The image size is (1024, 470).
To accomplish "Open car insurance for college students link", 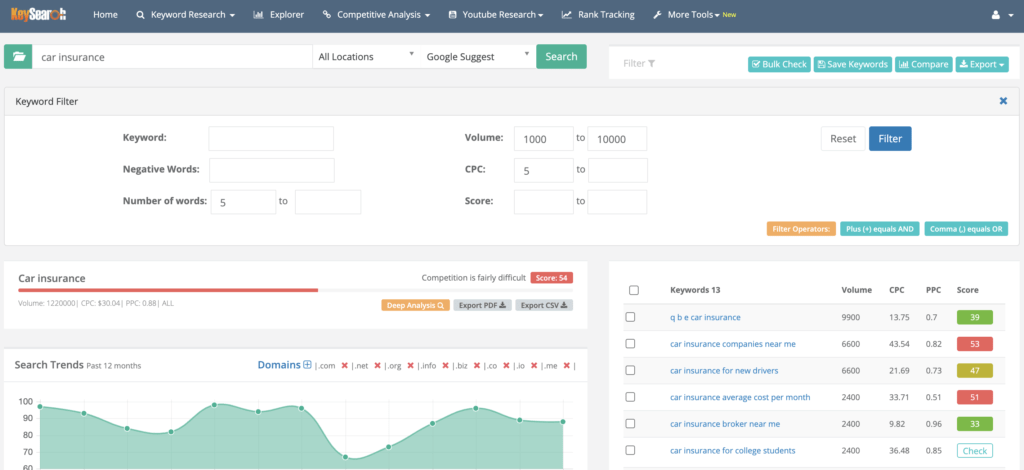I will coord(733,450).
